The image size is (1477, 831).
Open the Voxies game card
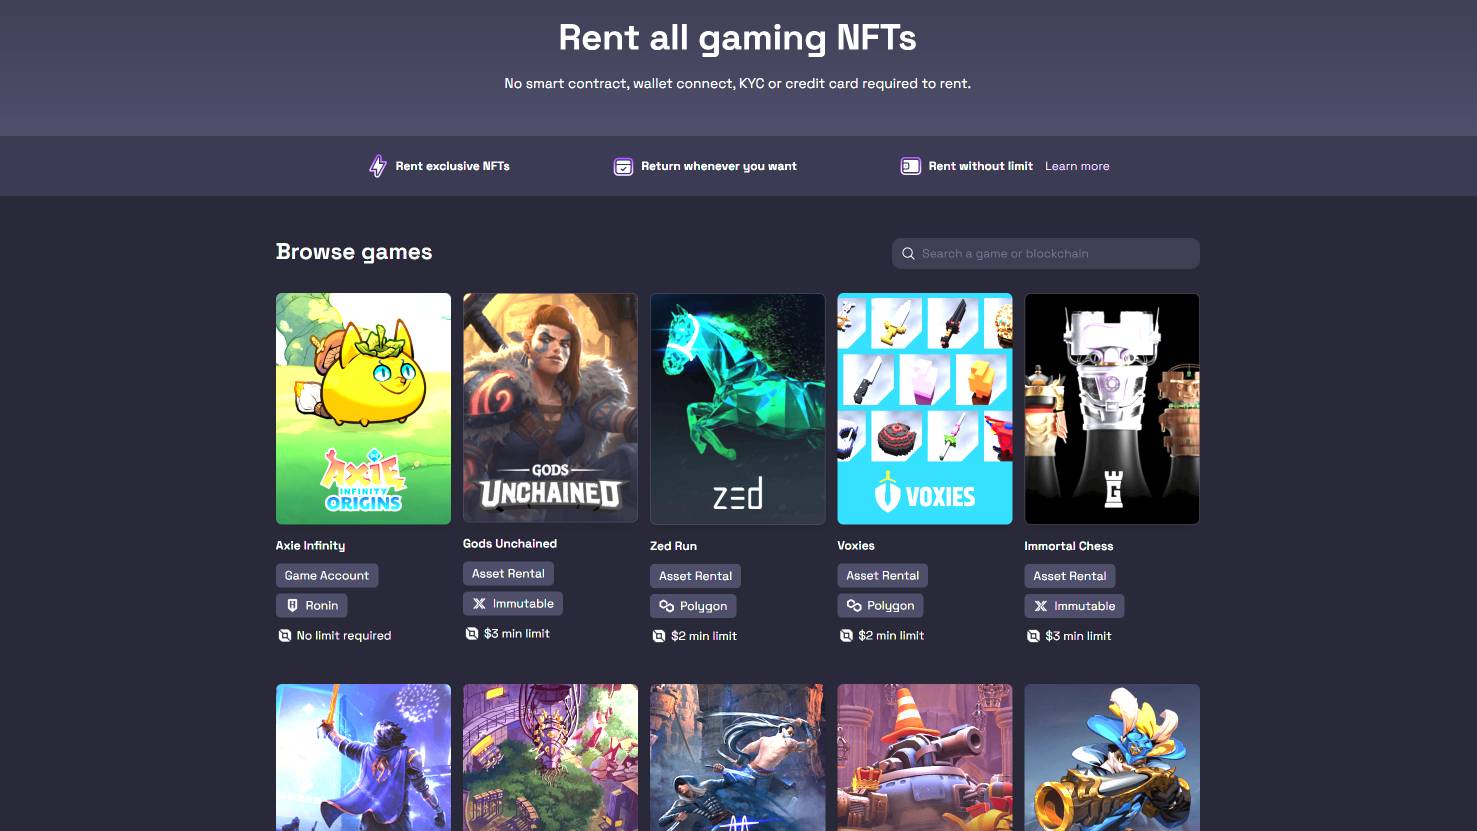[x=924, y=408]
